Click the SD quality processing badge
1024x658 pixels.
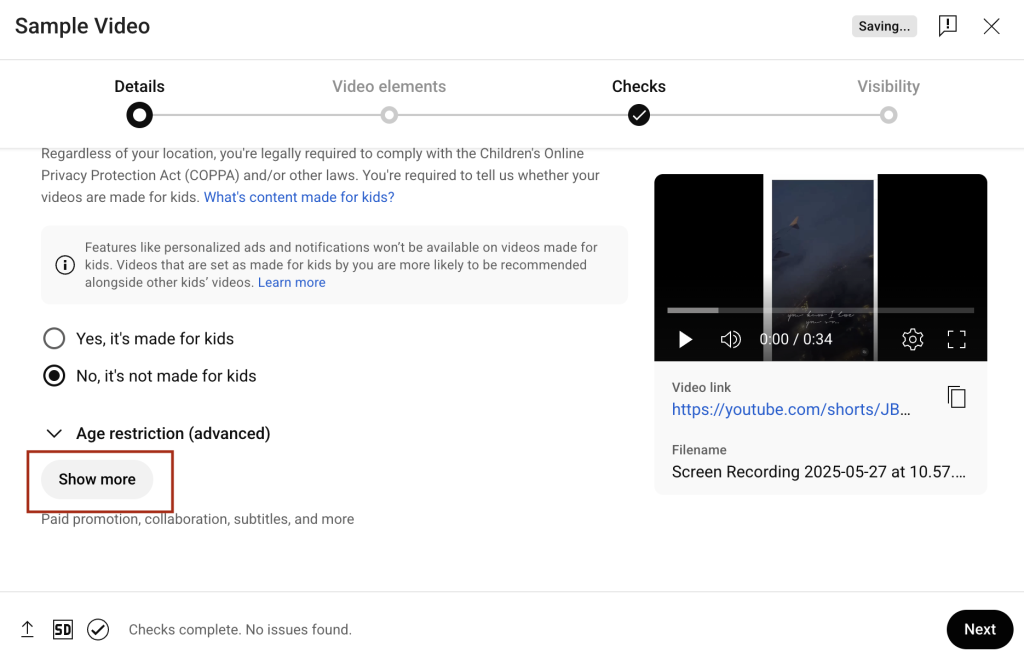(62, 629)
